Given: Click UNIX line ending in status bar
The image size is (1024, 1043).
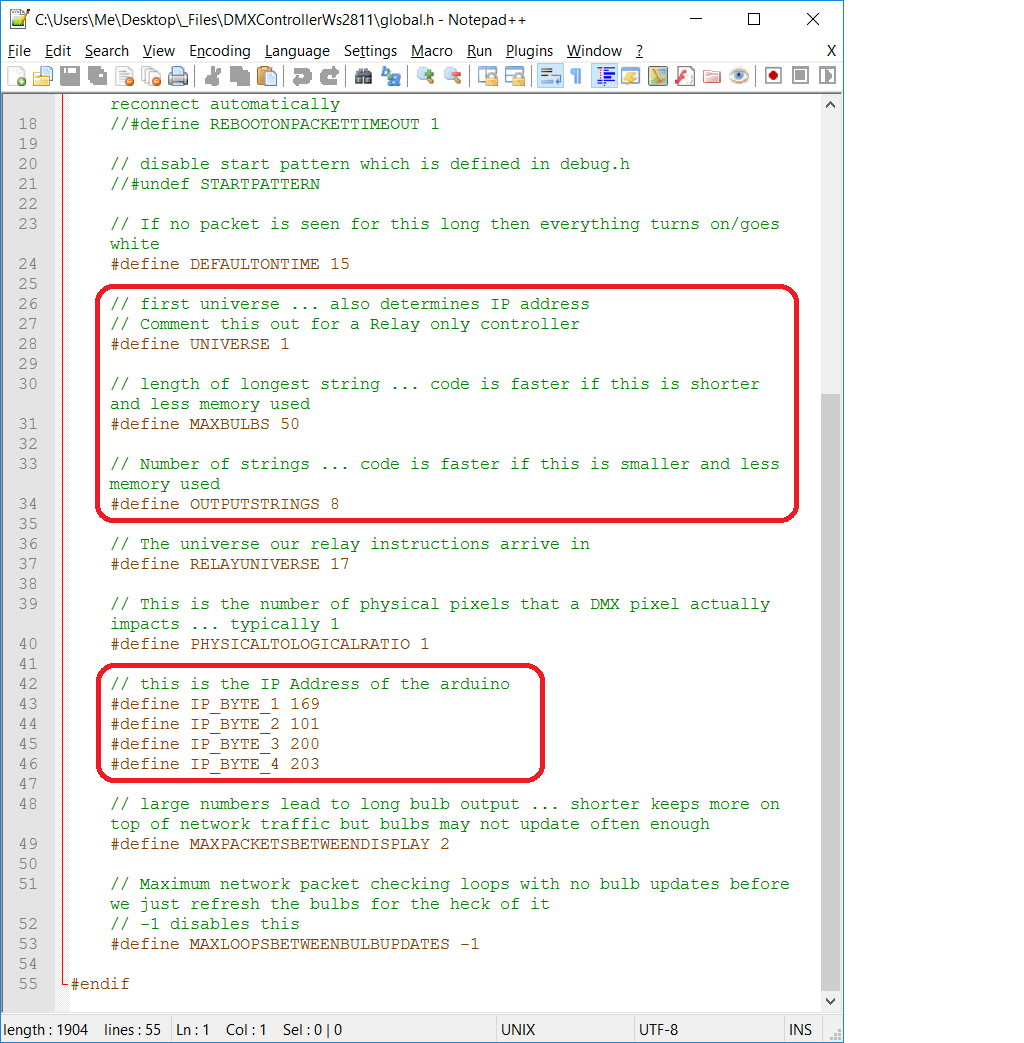Looking at the screenshot, I should pos(518,1030).
